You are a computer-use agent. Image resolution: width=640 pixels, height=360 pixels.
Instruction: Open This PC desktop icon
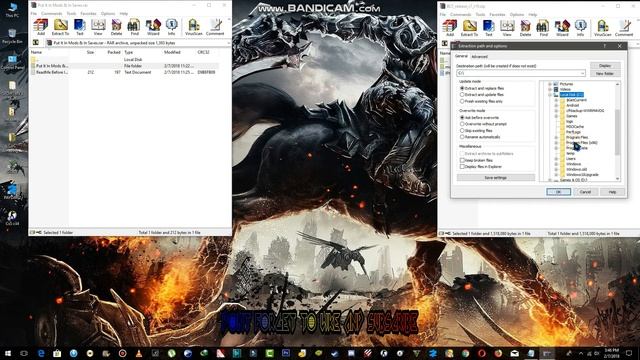pyautogui.click(x=12, y=10)
